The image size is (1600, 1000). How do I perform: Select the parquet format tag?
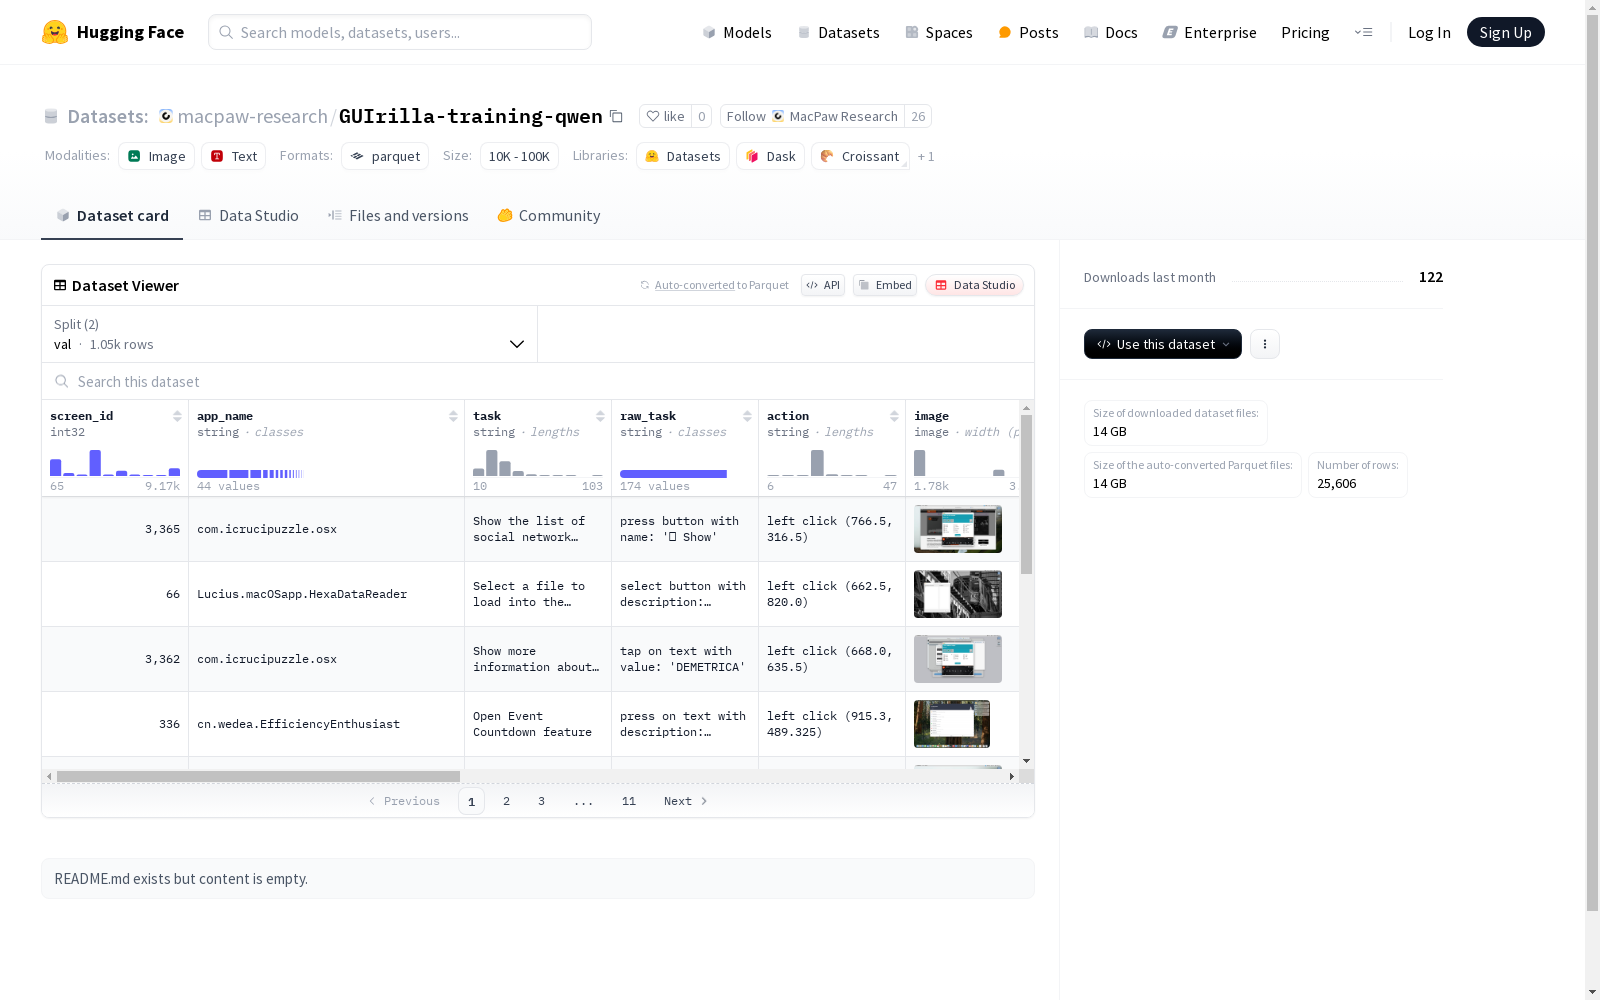click(x=385, y=156)
